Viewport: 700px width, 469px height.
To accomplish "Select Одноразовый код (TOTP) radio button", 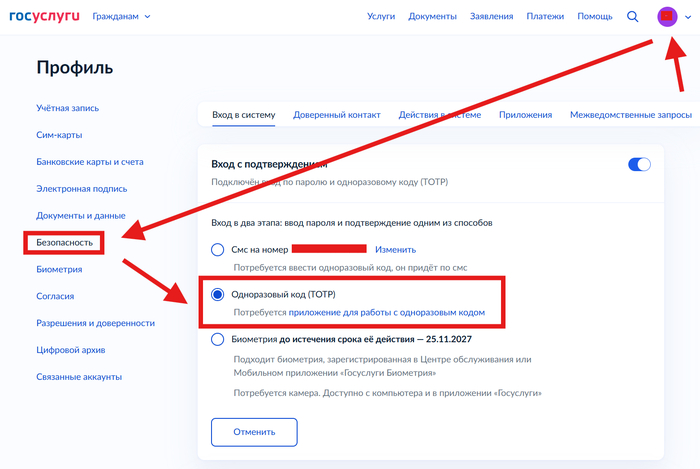I will pos(218,295).
